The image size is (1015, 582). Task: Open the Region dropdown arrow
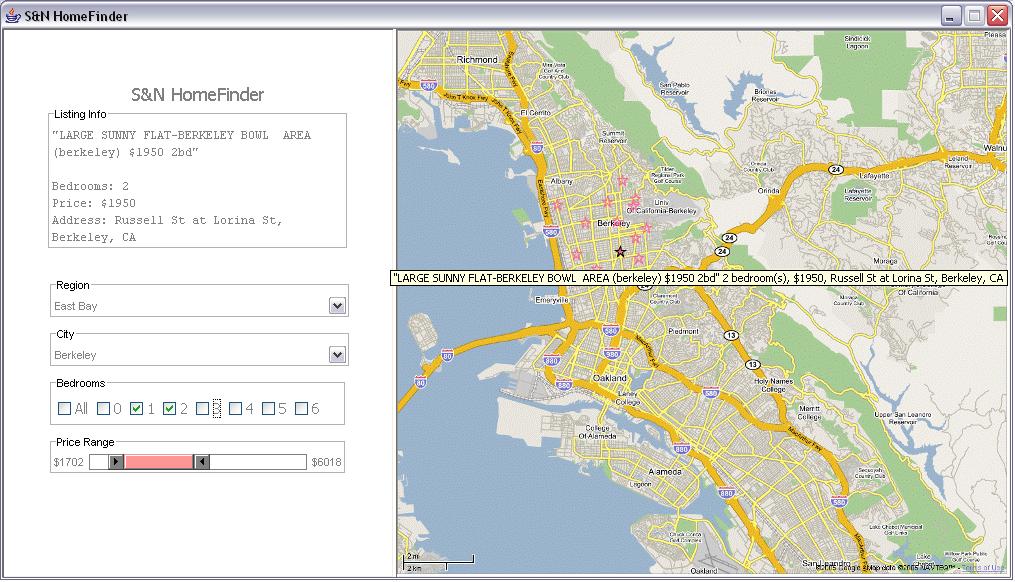pyautogui.click(x=337, y=306)
